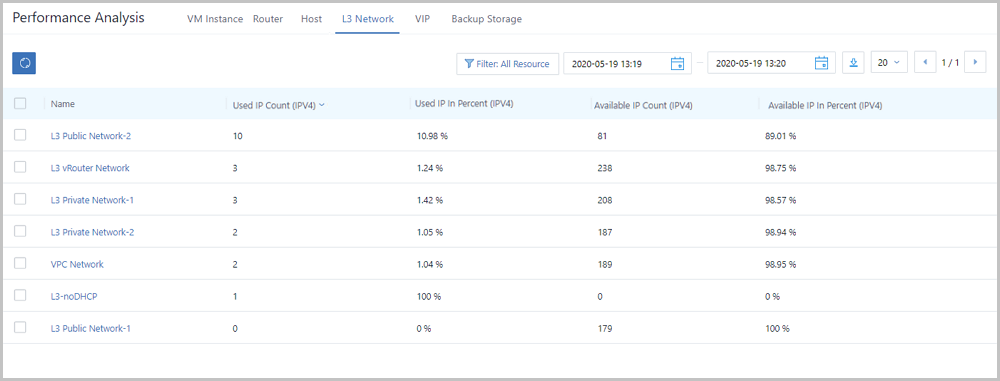Check the L3 Public Network-2 row
The width and height of the screenshot is (1000, 381).
(x=20, y=135)
